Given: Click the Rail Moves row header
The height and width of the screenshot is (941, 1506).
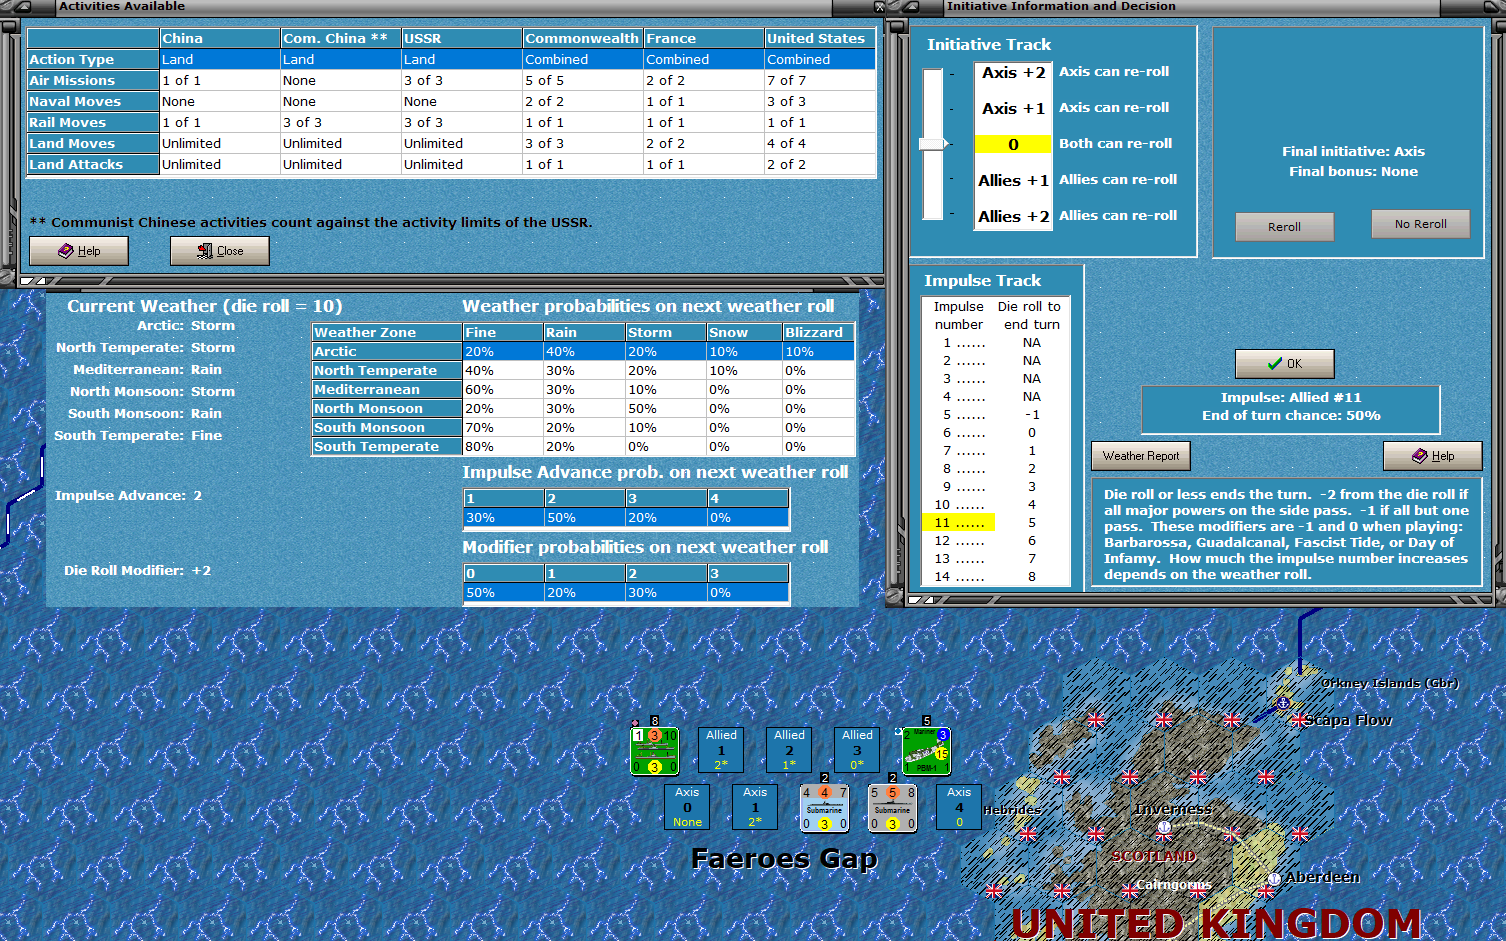Looking at the screenshot, I should click(x=93, y=123).
